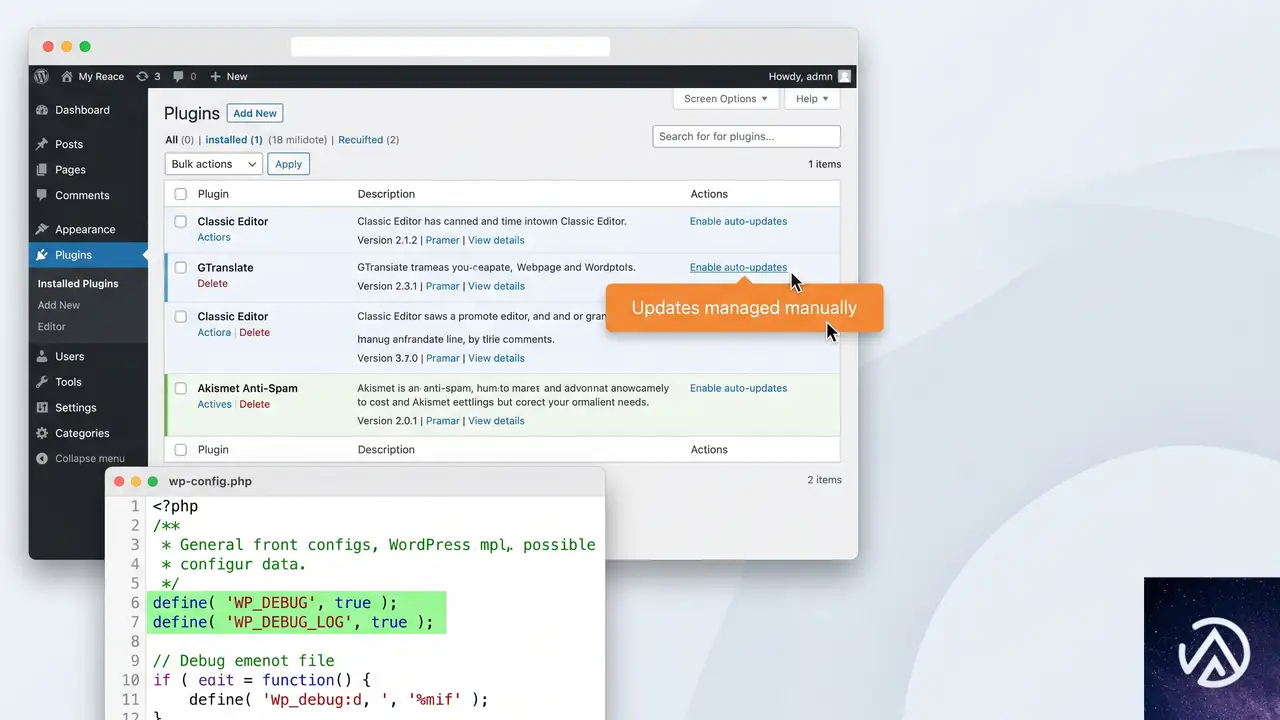This screenshot has width=1280, height=720.
Task: Click the Posts pin icon in sidebar
Action: (42, 144)
